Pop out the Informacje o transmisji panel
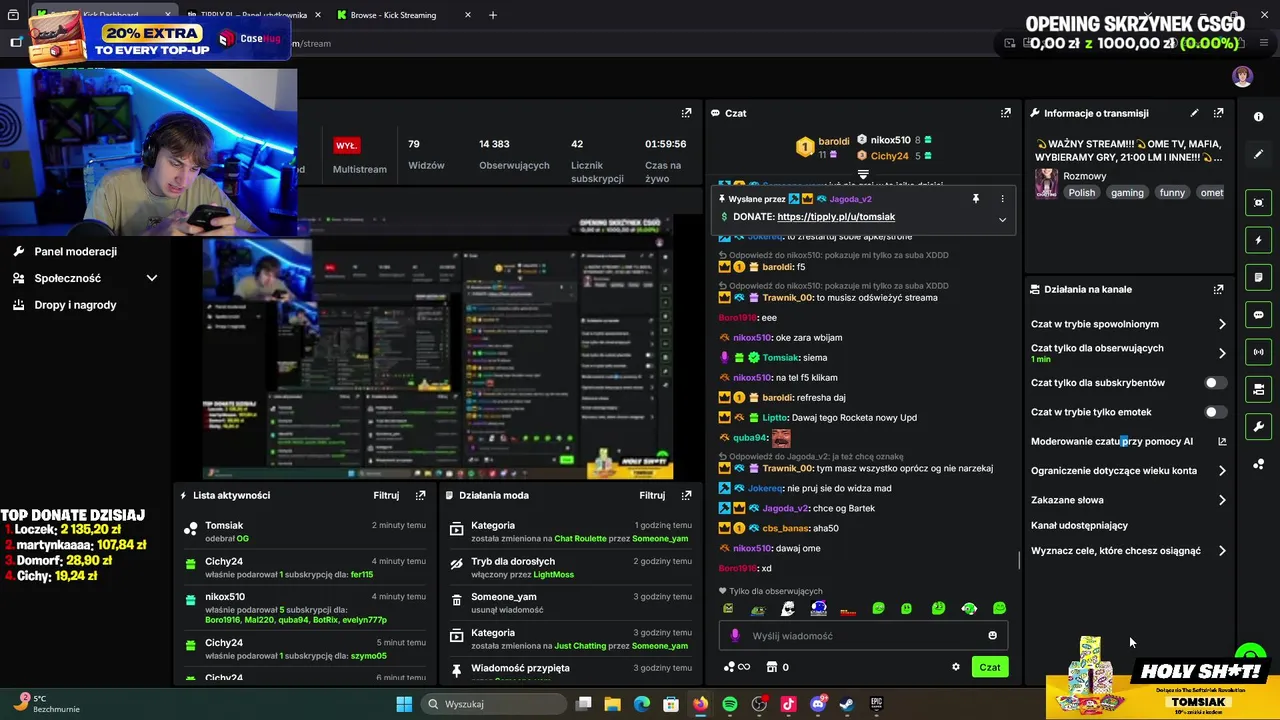 1218,113
